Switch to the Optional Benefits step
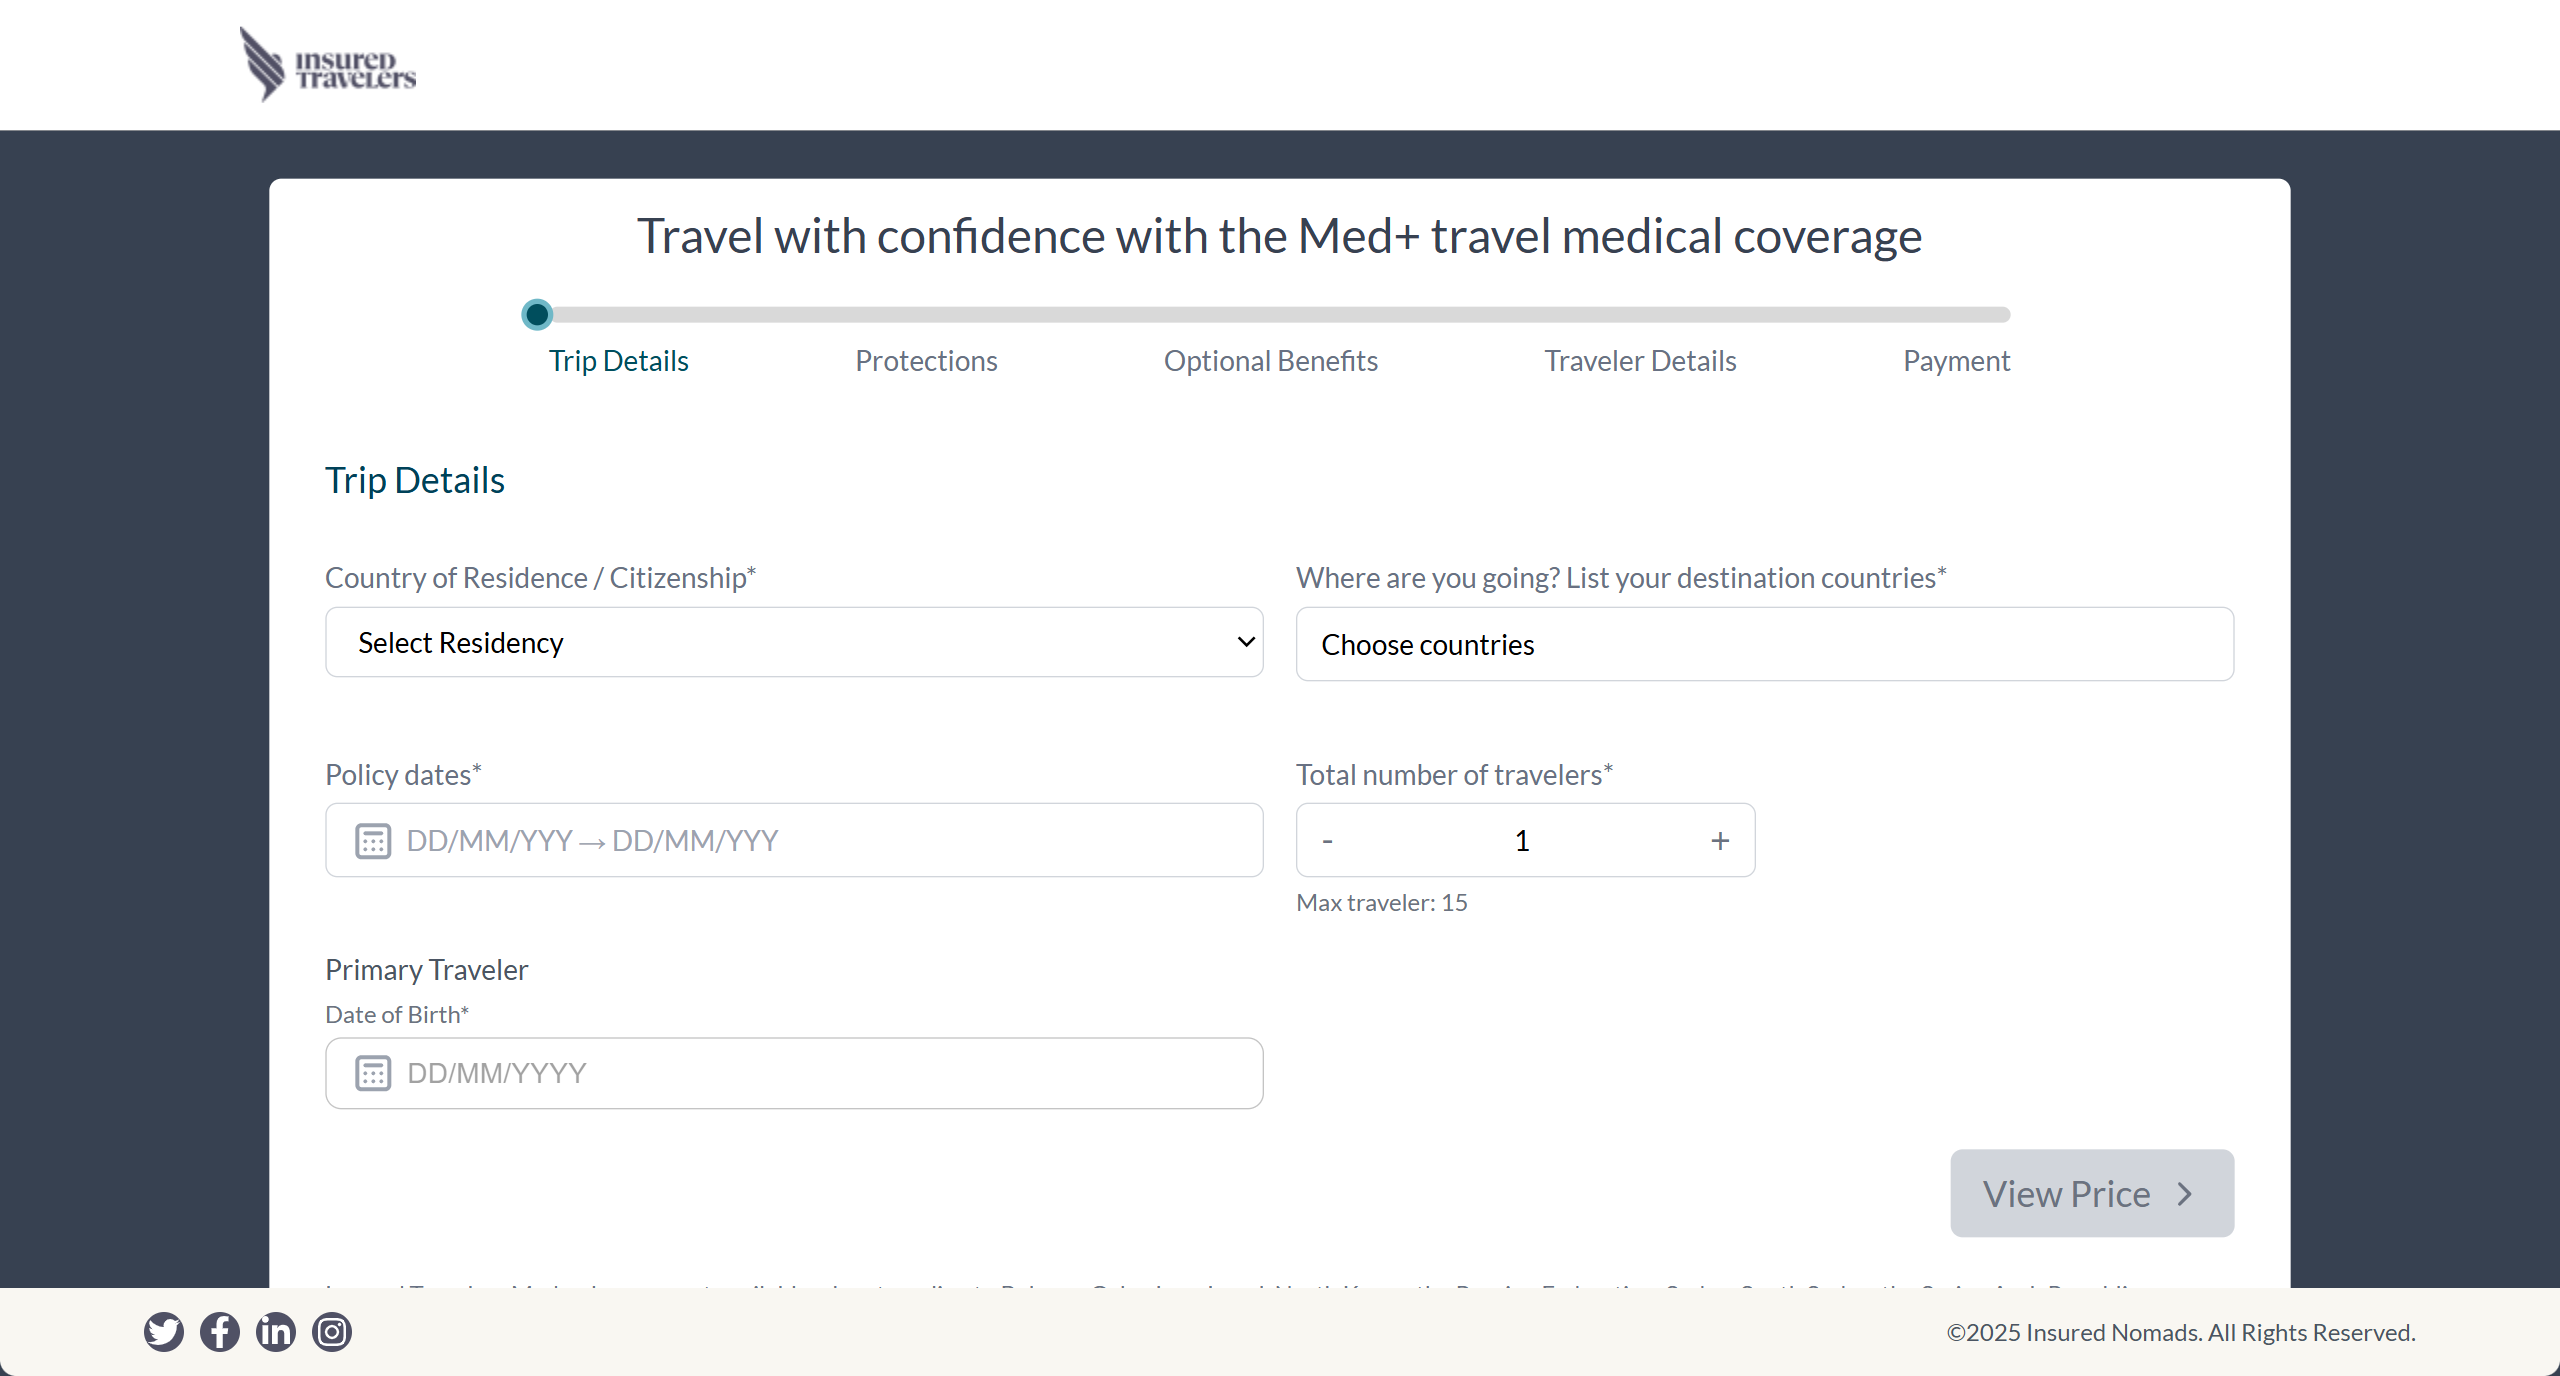Screen dimensions: 2560x1376 click(1270, 361)
